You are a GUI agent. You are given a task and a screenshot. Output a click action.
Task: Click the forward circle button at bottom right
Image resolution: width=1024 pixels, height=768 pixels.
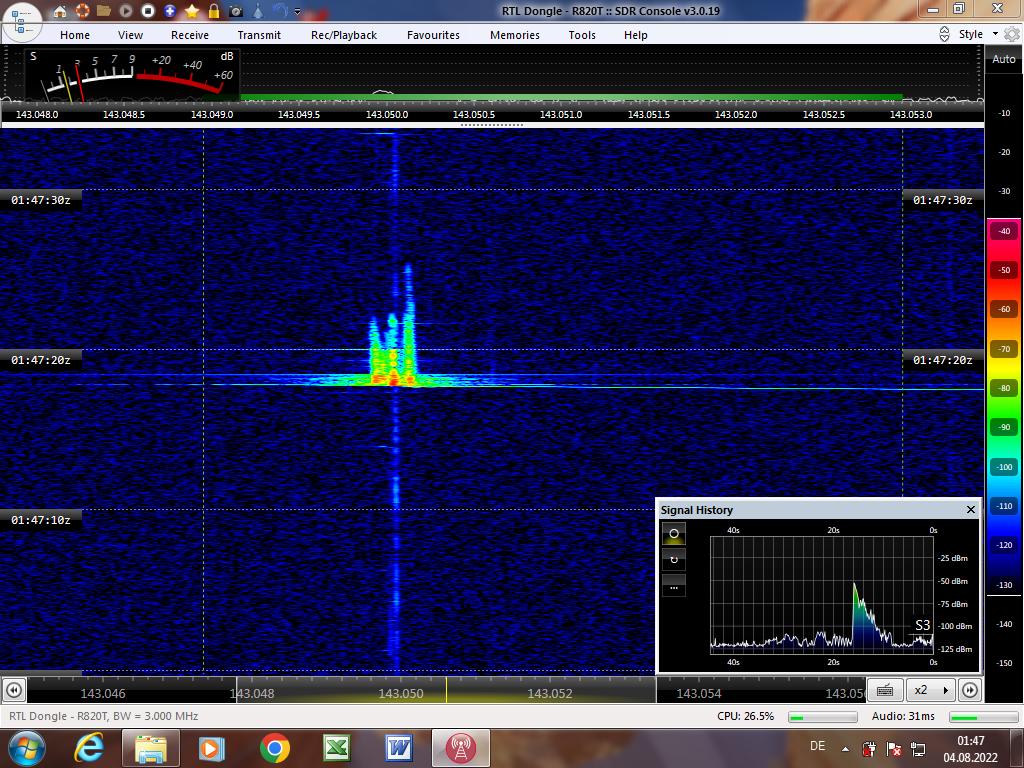(x=970, y=690)
